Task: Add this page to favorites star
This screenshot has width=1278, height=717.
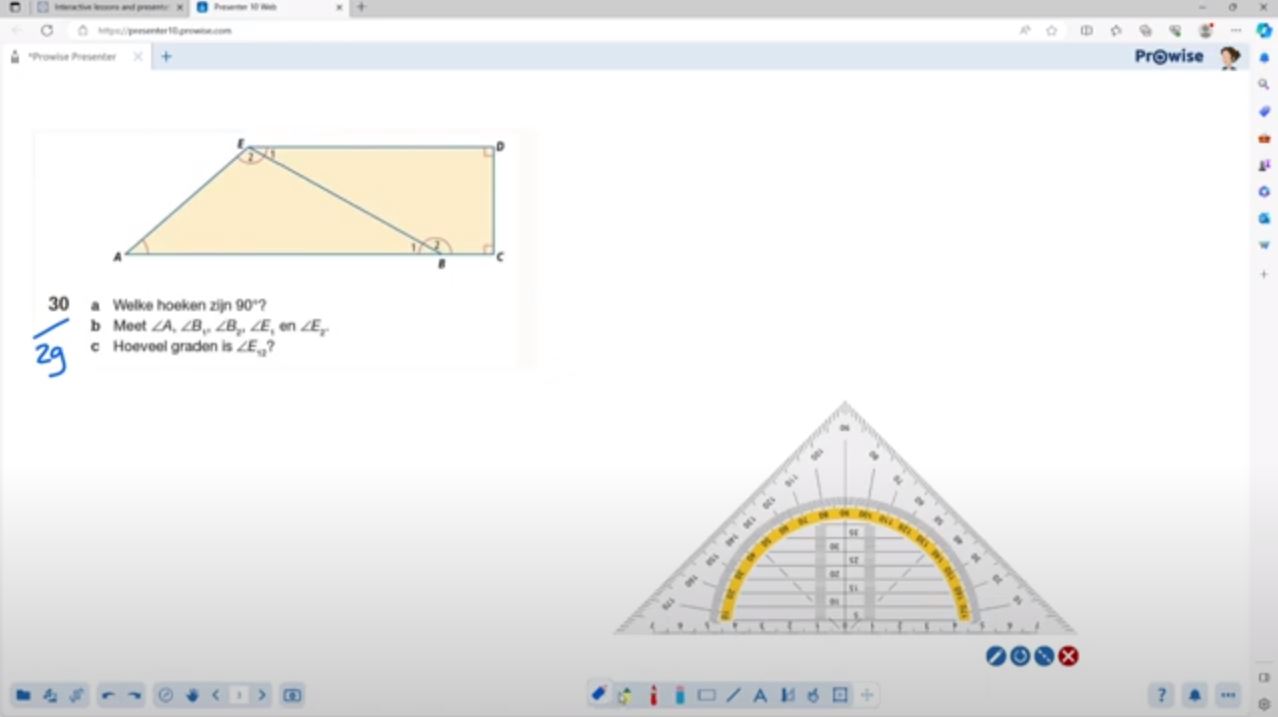Action: pos(1052,31)
